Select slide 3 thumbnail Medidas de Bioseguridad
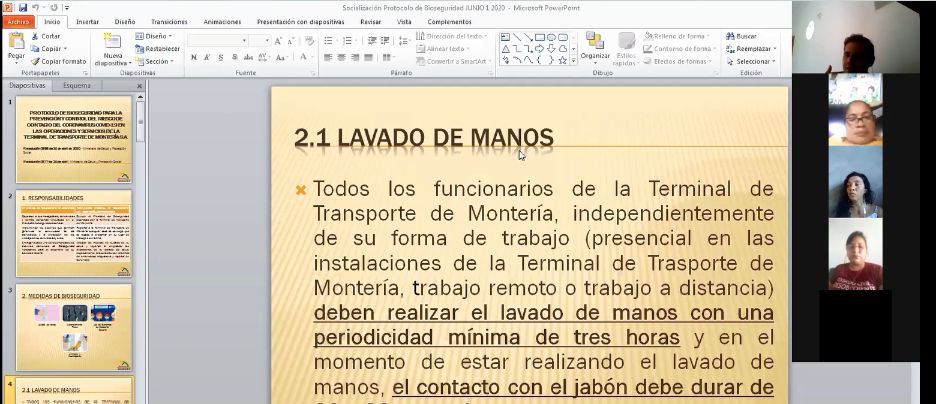 [74, 328]
